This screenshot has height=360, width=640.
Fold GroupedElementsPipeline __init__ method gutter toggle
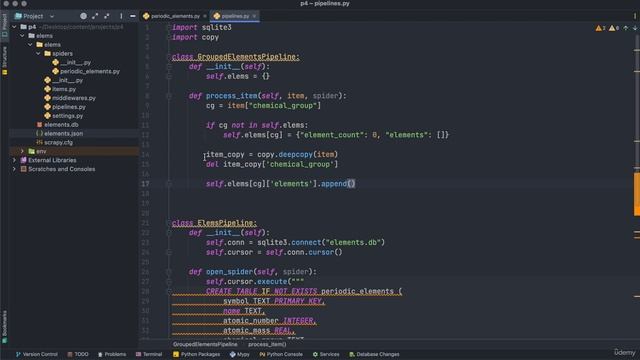tap(169, 67)
